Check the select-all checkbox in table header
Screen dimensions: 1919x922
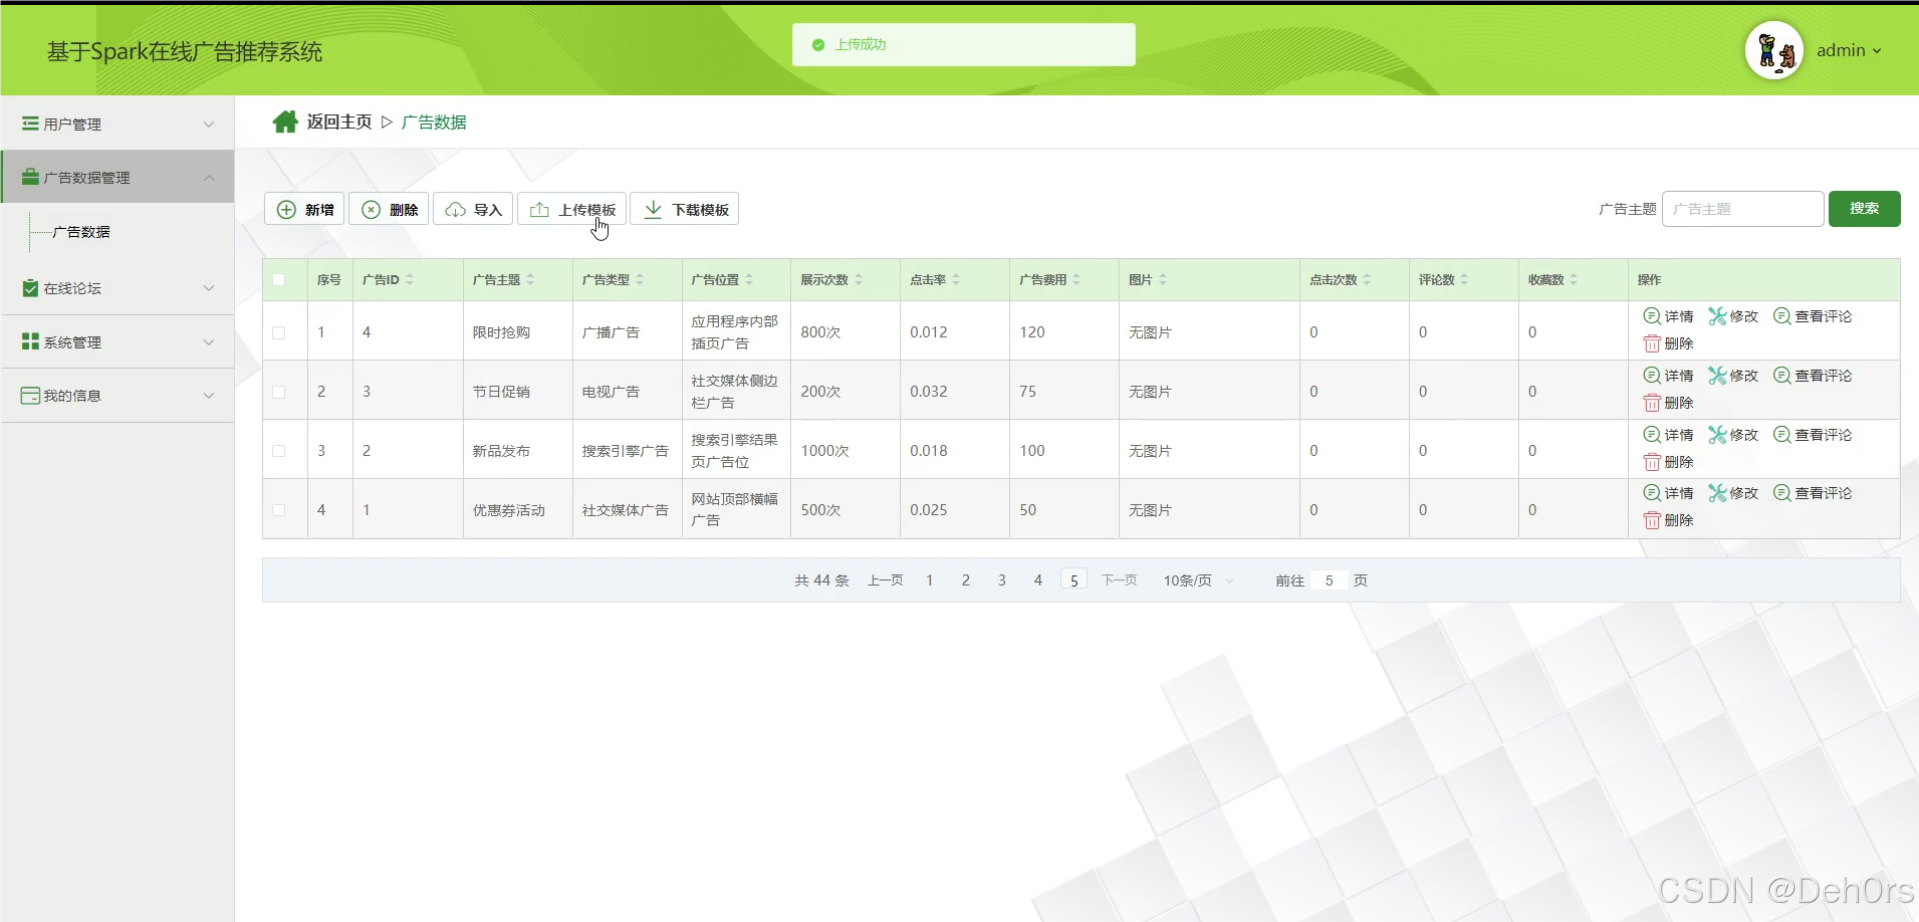(x=280, y=280)
